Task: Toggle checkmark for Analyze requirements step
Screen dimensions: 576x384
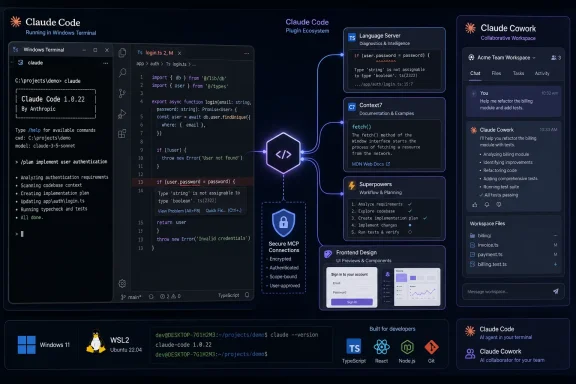Action: (x=410, y=204)
